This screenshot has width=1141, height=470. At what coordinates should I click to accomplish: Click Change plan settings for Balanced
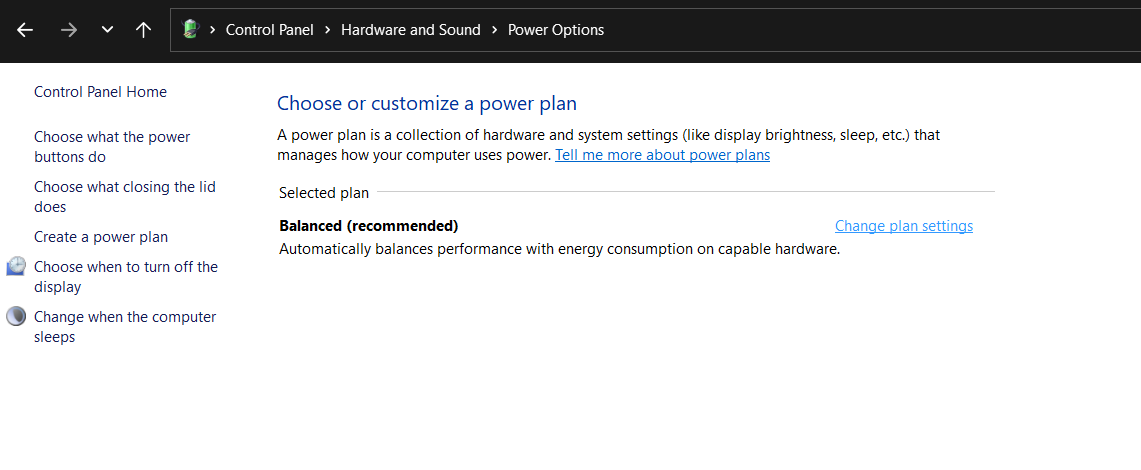tap(903, 226)
